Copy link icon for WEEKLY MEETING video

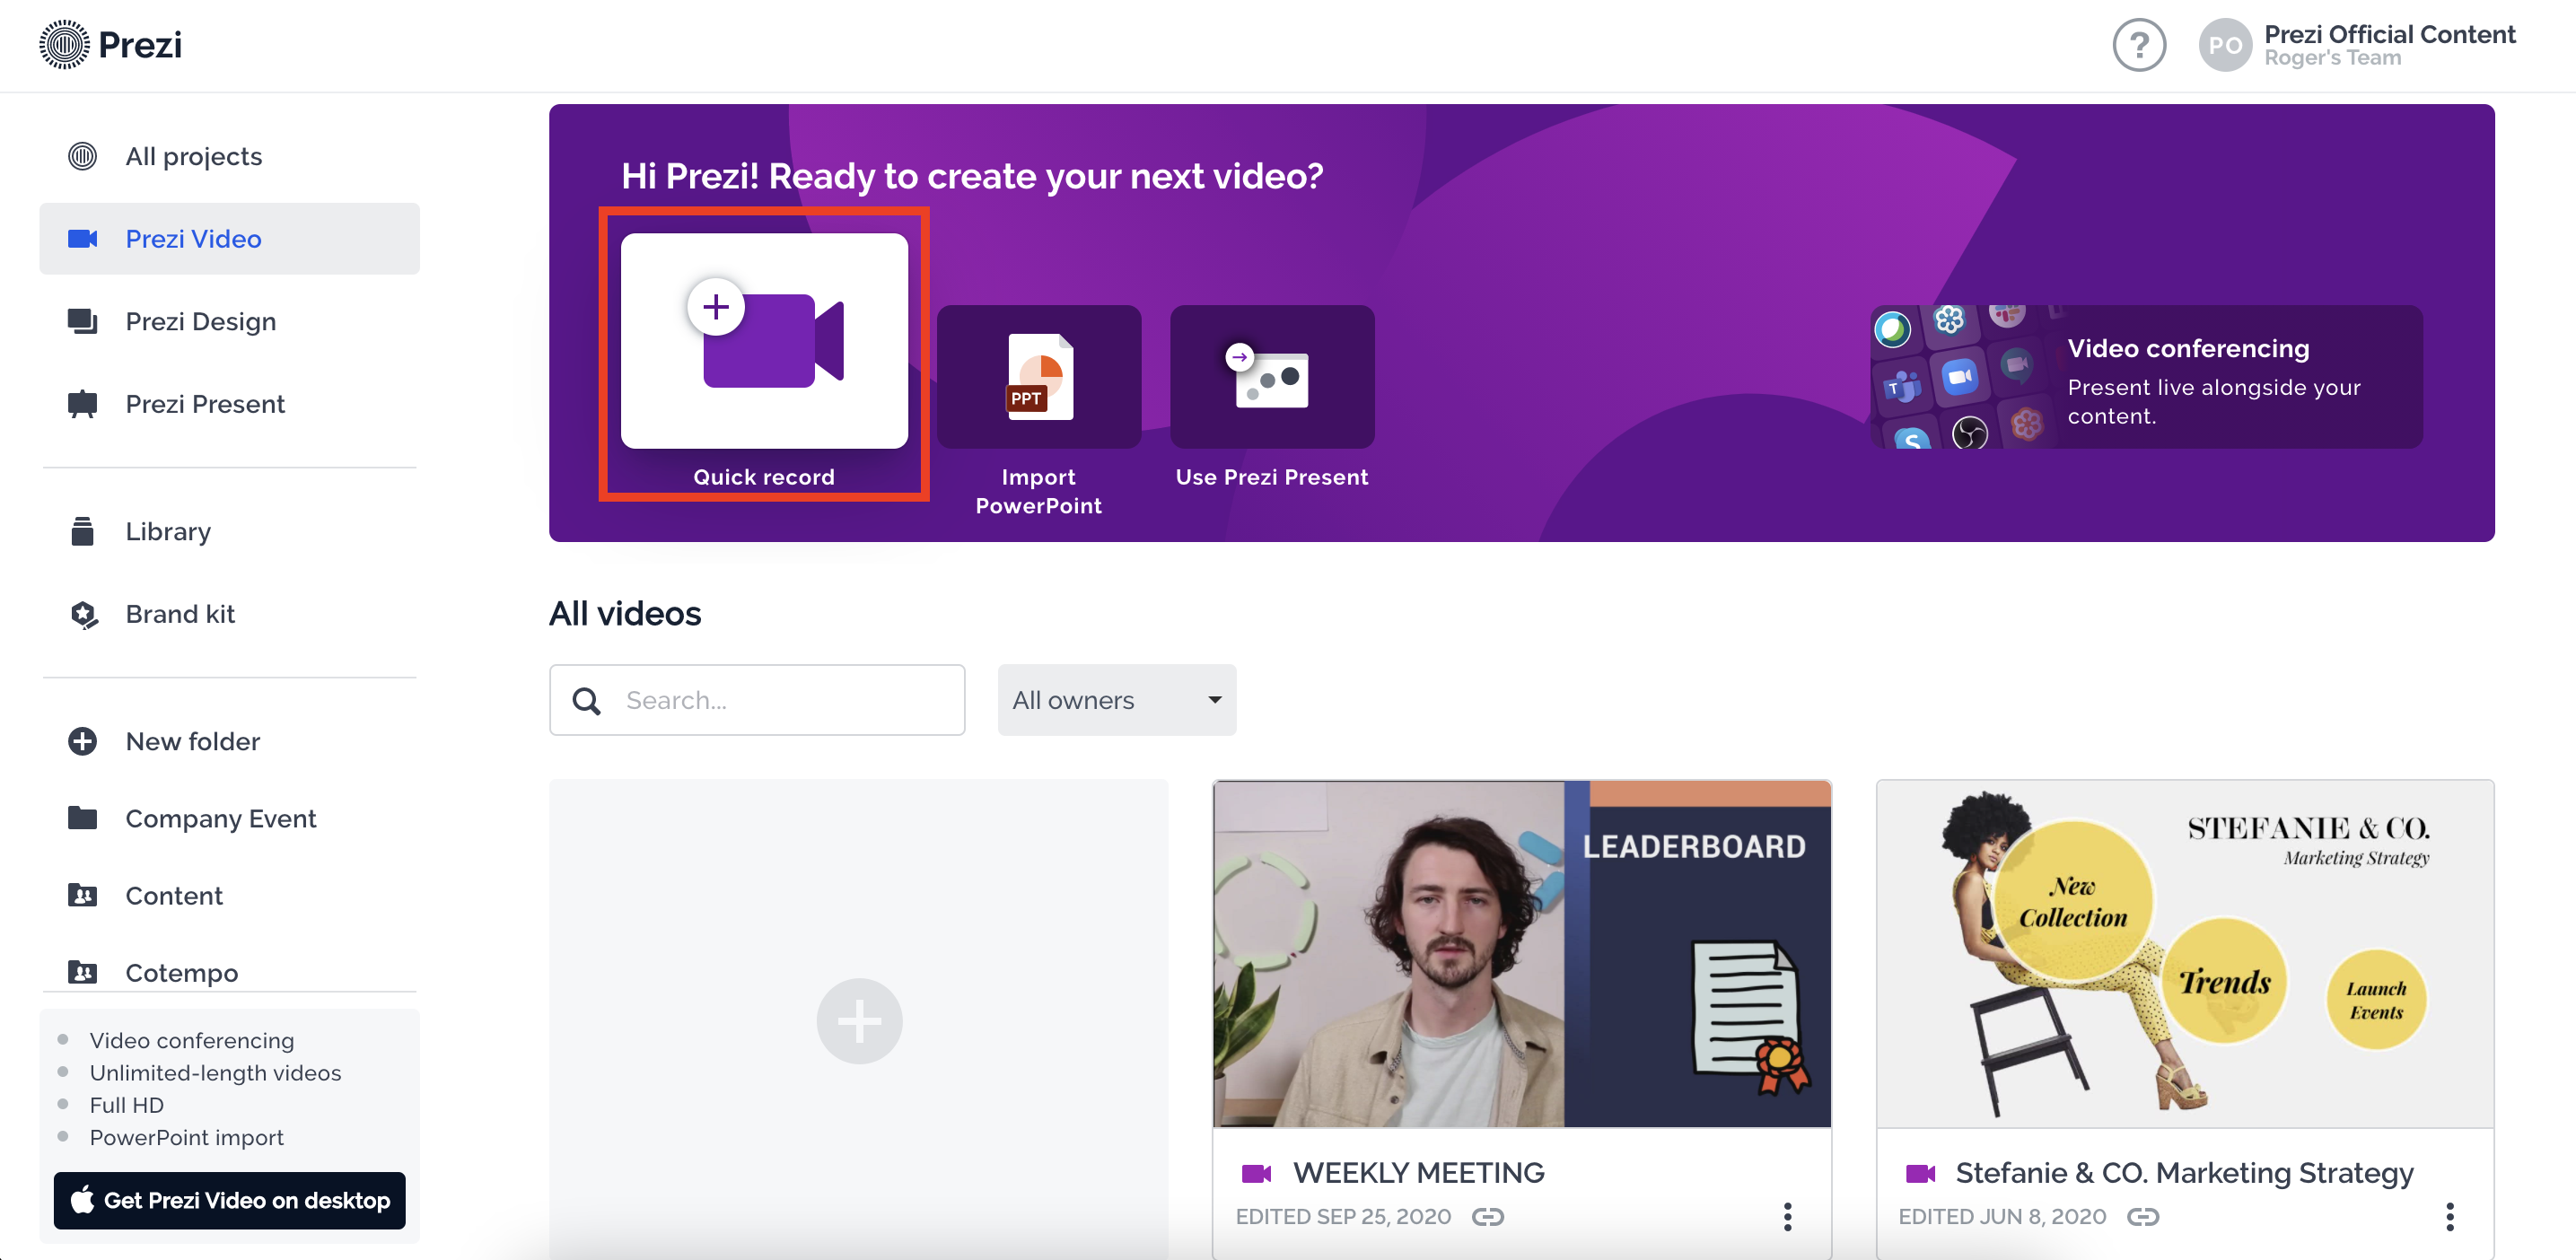tap(1488, 1216)
